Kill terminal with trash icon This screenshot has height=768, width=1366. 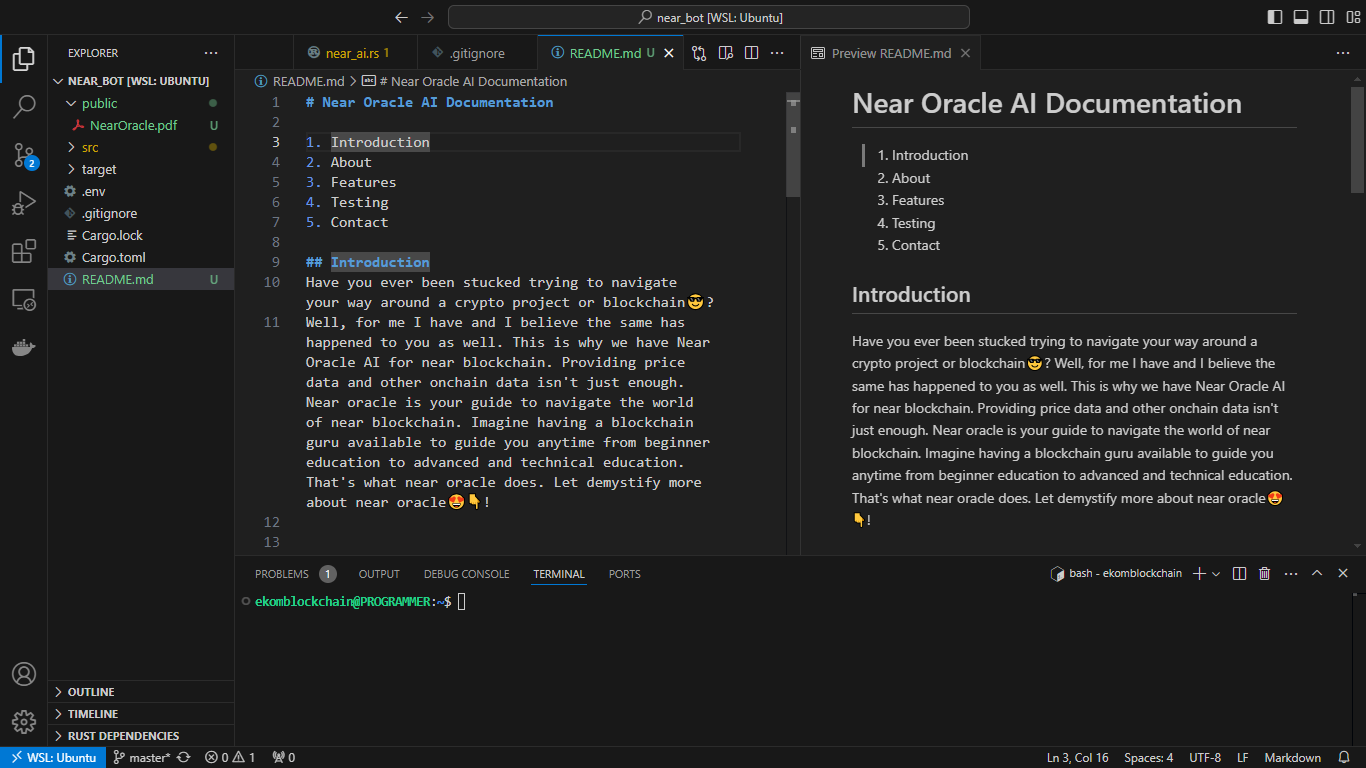[x=1264, y=573]
